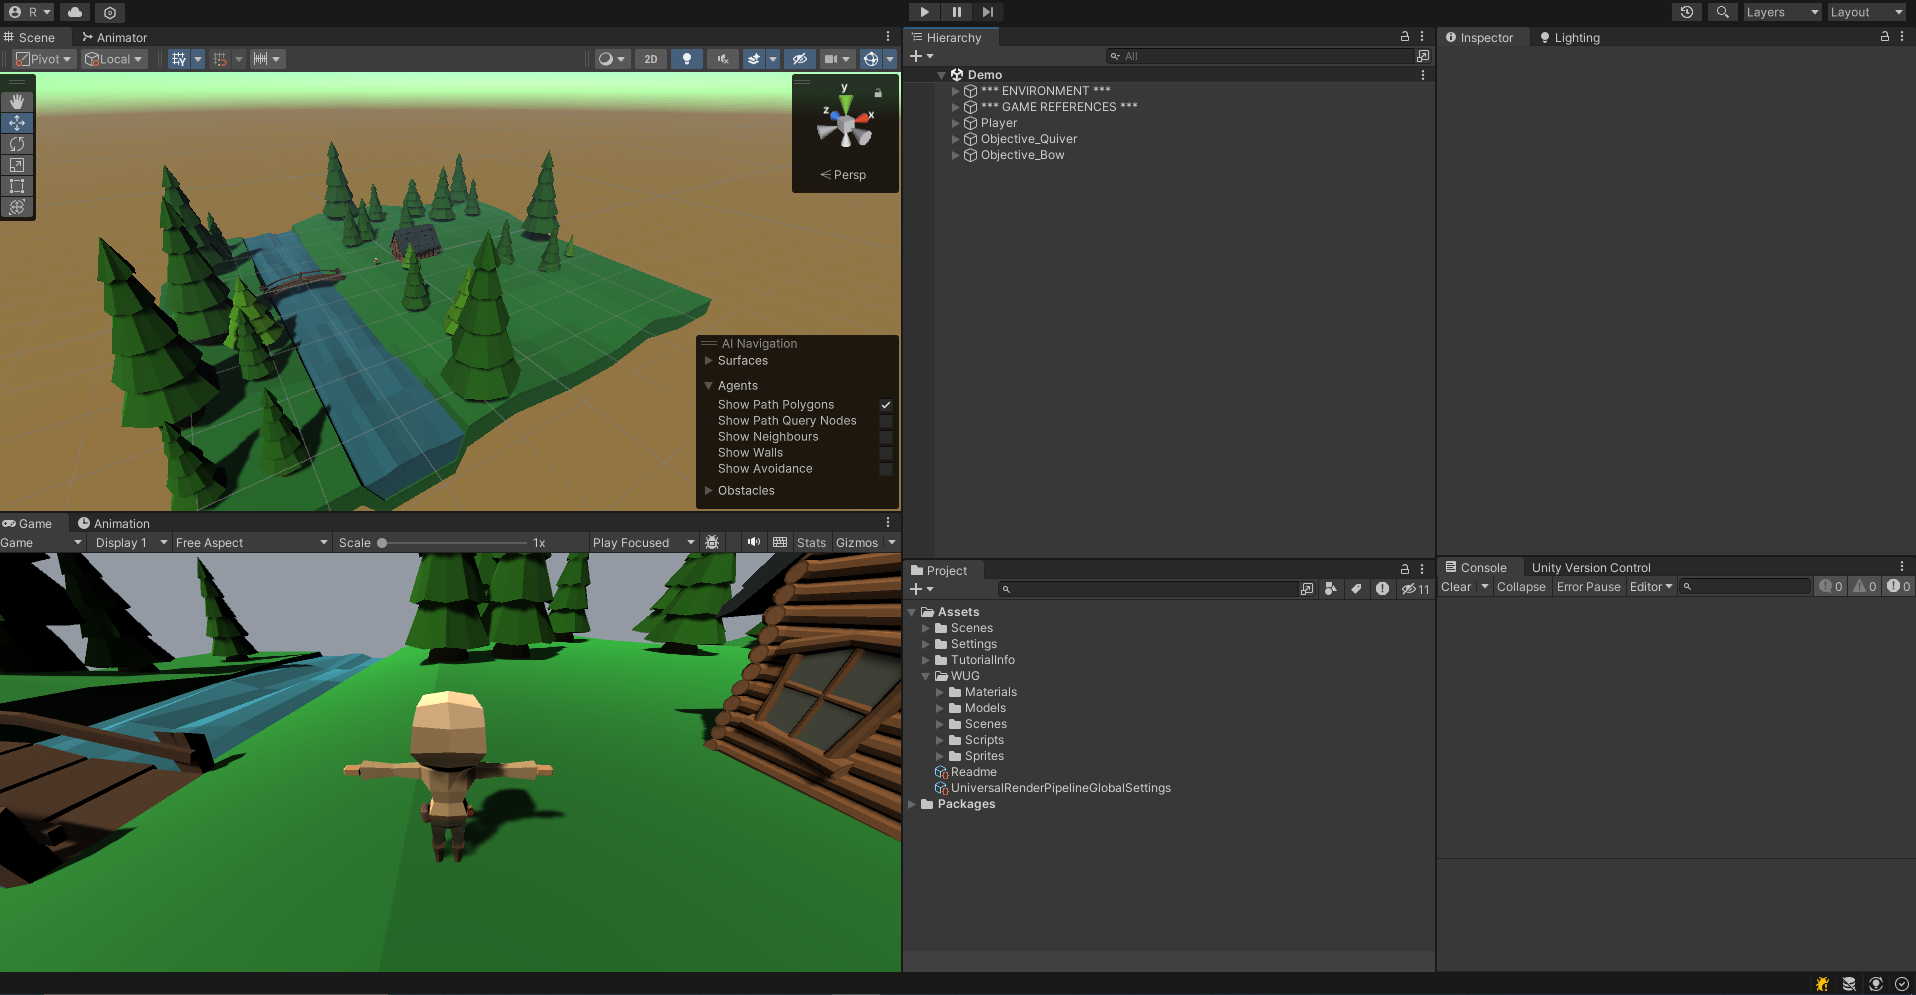Enable Show Neighbours checkbox
The height and width of the screenshot is (995, 1916).
886,437
